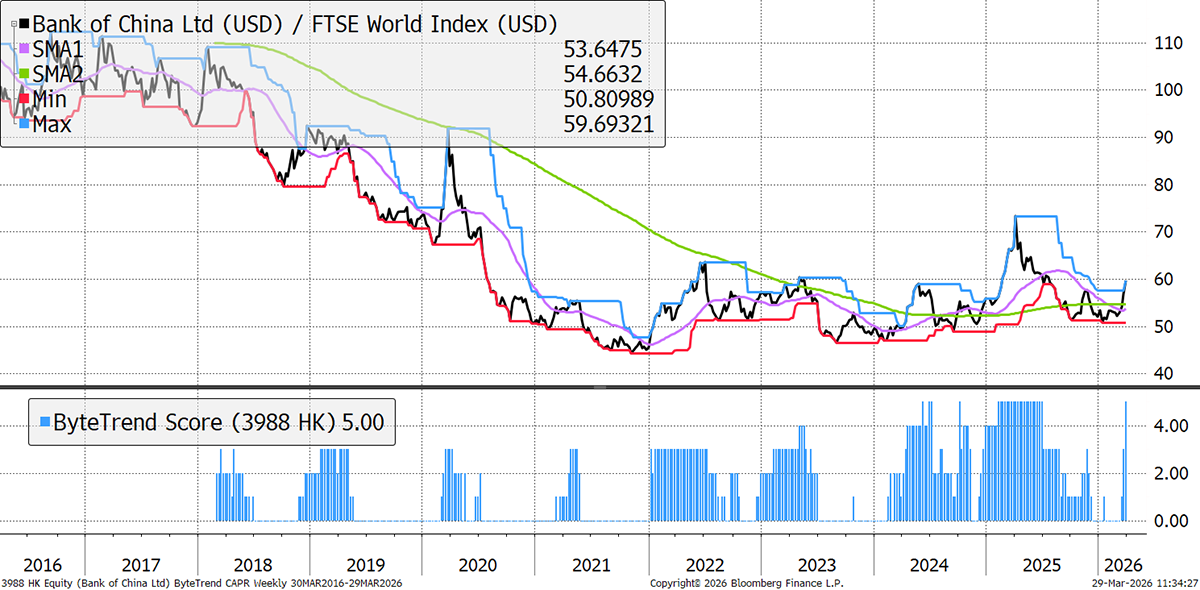
Task: Select the SMA1 legend label
Action: pyautogui.click(x=56, y=49)
